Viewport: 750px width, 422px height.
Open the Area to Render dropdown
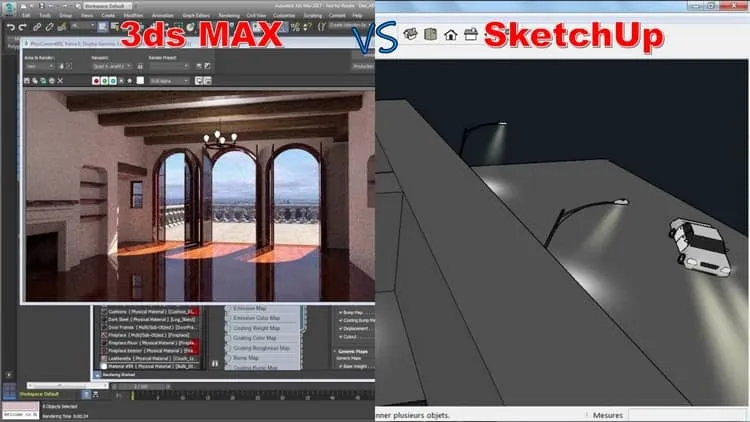tap(40, 66)
